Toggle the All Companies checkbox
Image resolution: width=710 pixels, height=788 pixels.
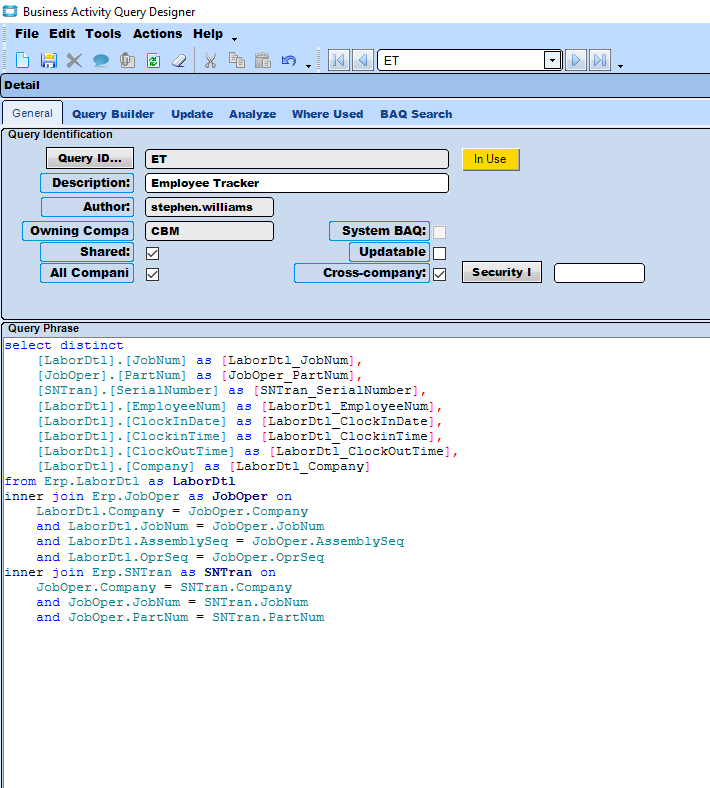(x=153, y=274)
